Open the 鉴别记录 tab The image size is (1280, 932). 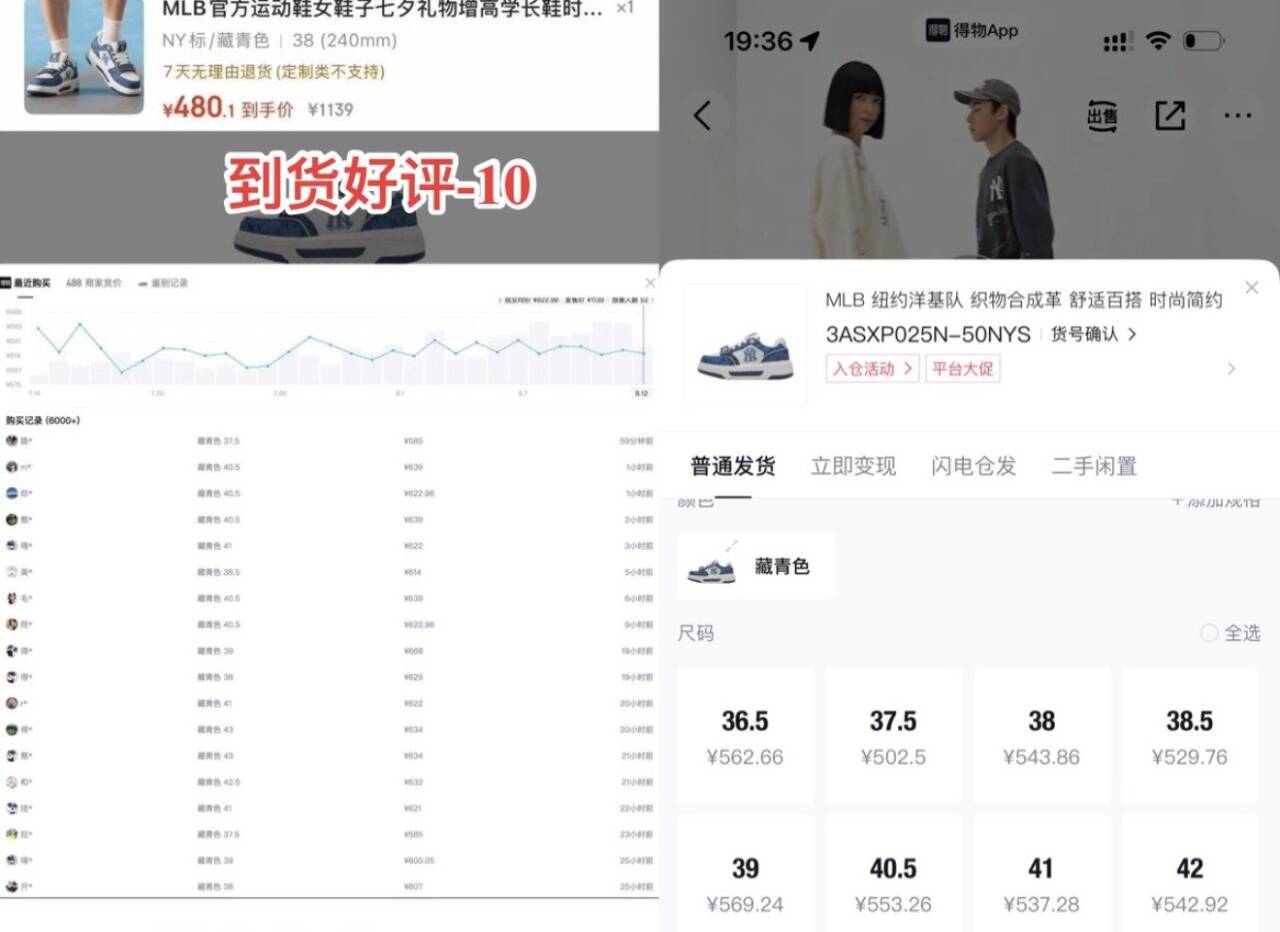pyautogui.click(x=163, y=283)
